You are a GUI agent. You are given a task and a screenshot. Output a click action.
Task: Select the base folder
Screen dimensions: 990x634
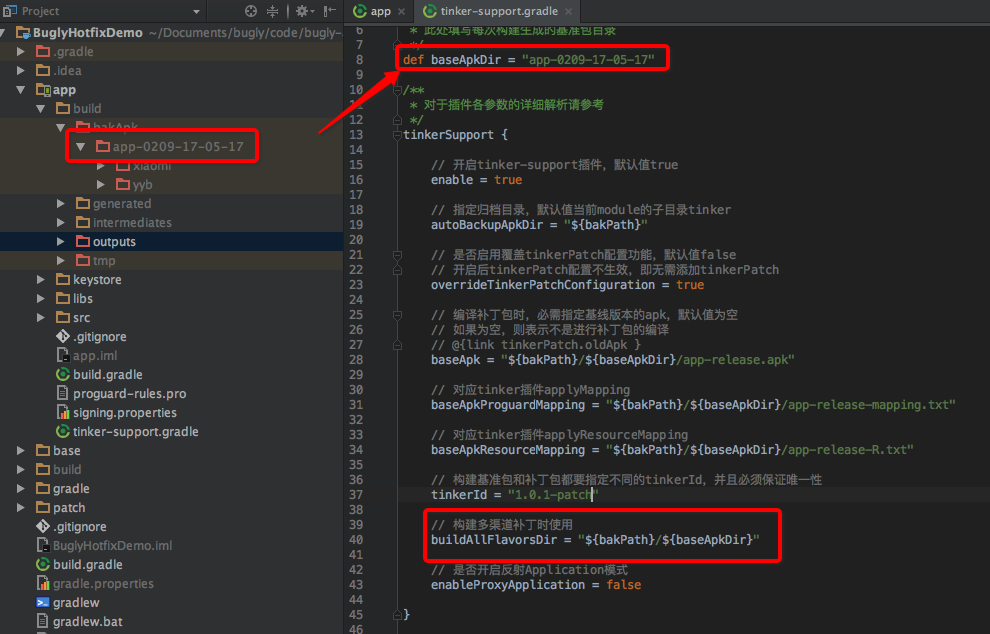coord(66,451)
